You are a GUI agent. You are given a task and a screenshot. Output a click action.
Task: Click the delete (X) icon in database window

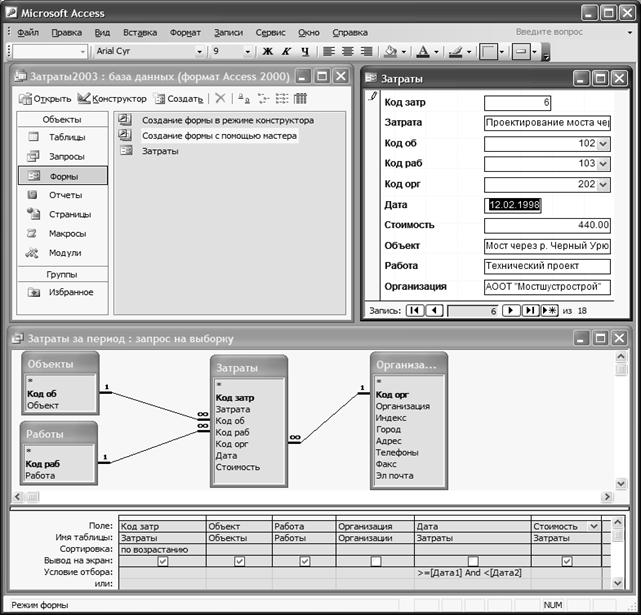[x=220, y=99]
